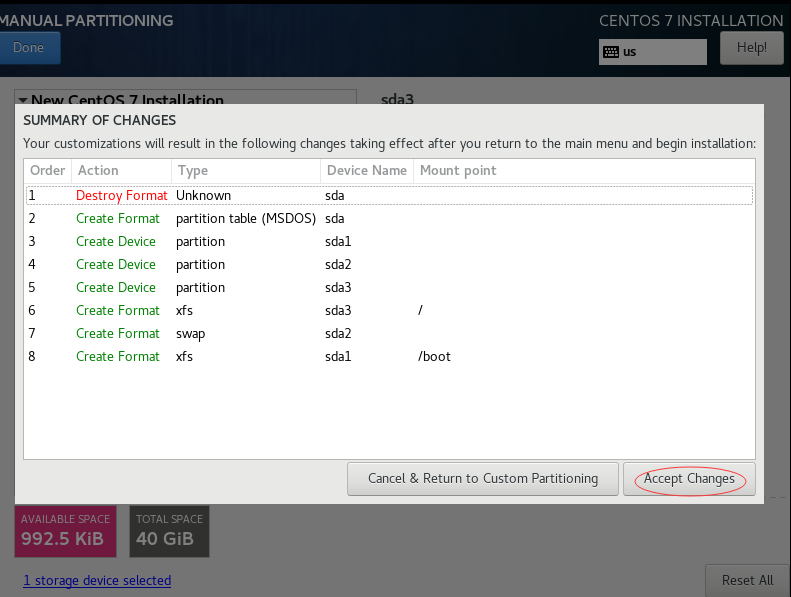Select the swap format row for sda2

389,333
